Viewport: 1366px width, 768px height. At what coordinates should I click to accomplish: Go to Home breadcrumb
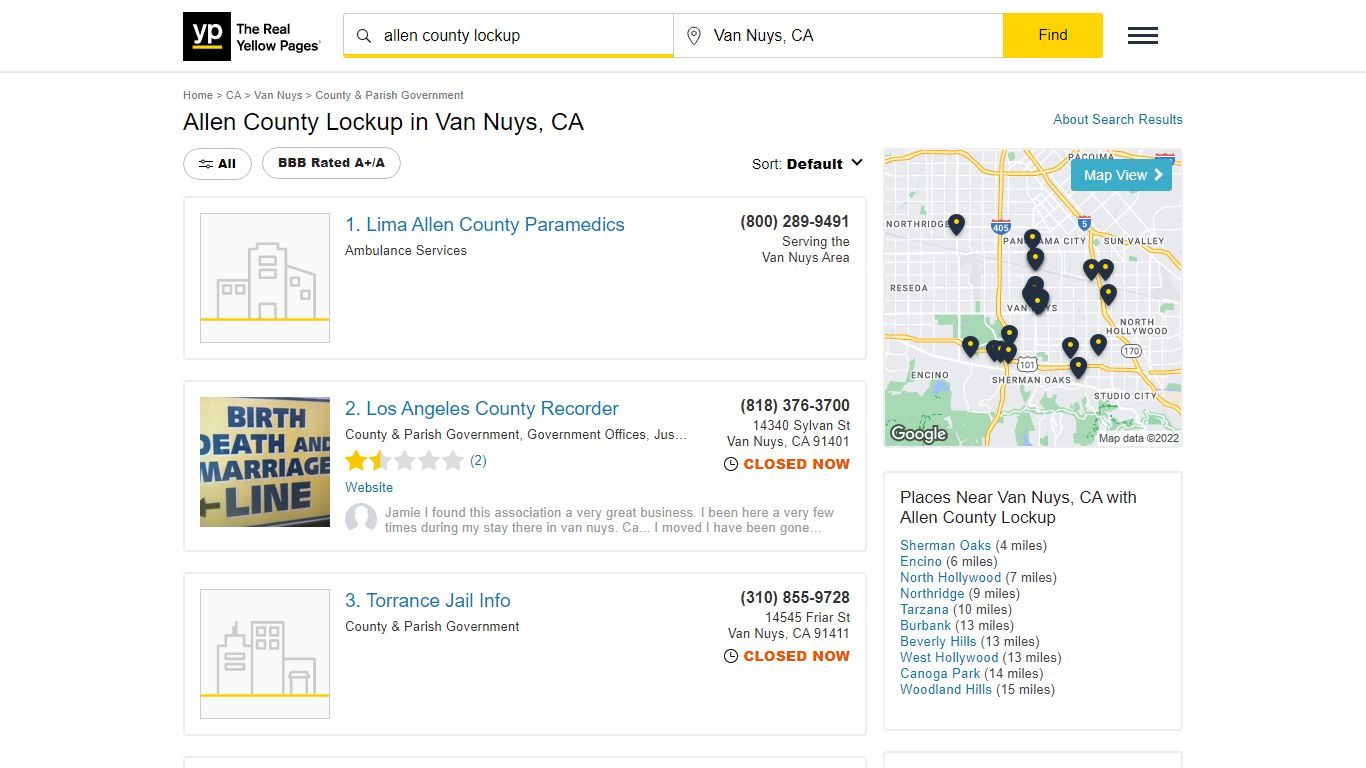[x=198, y=95]
